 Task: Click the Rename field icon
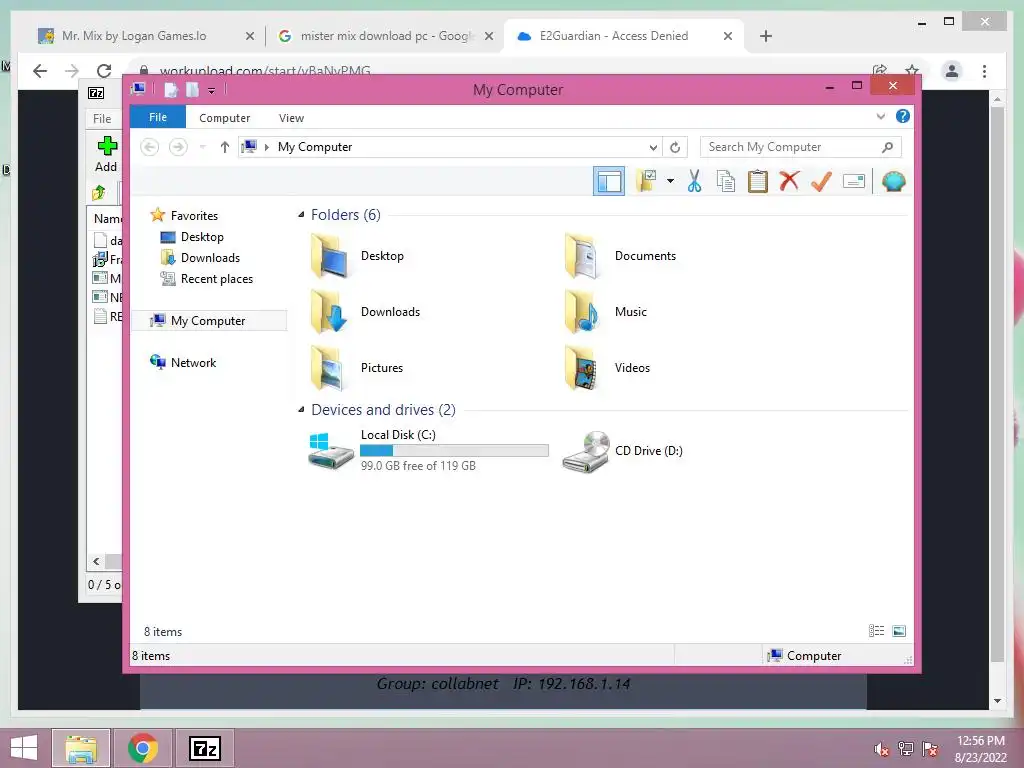click(854, 181)
